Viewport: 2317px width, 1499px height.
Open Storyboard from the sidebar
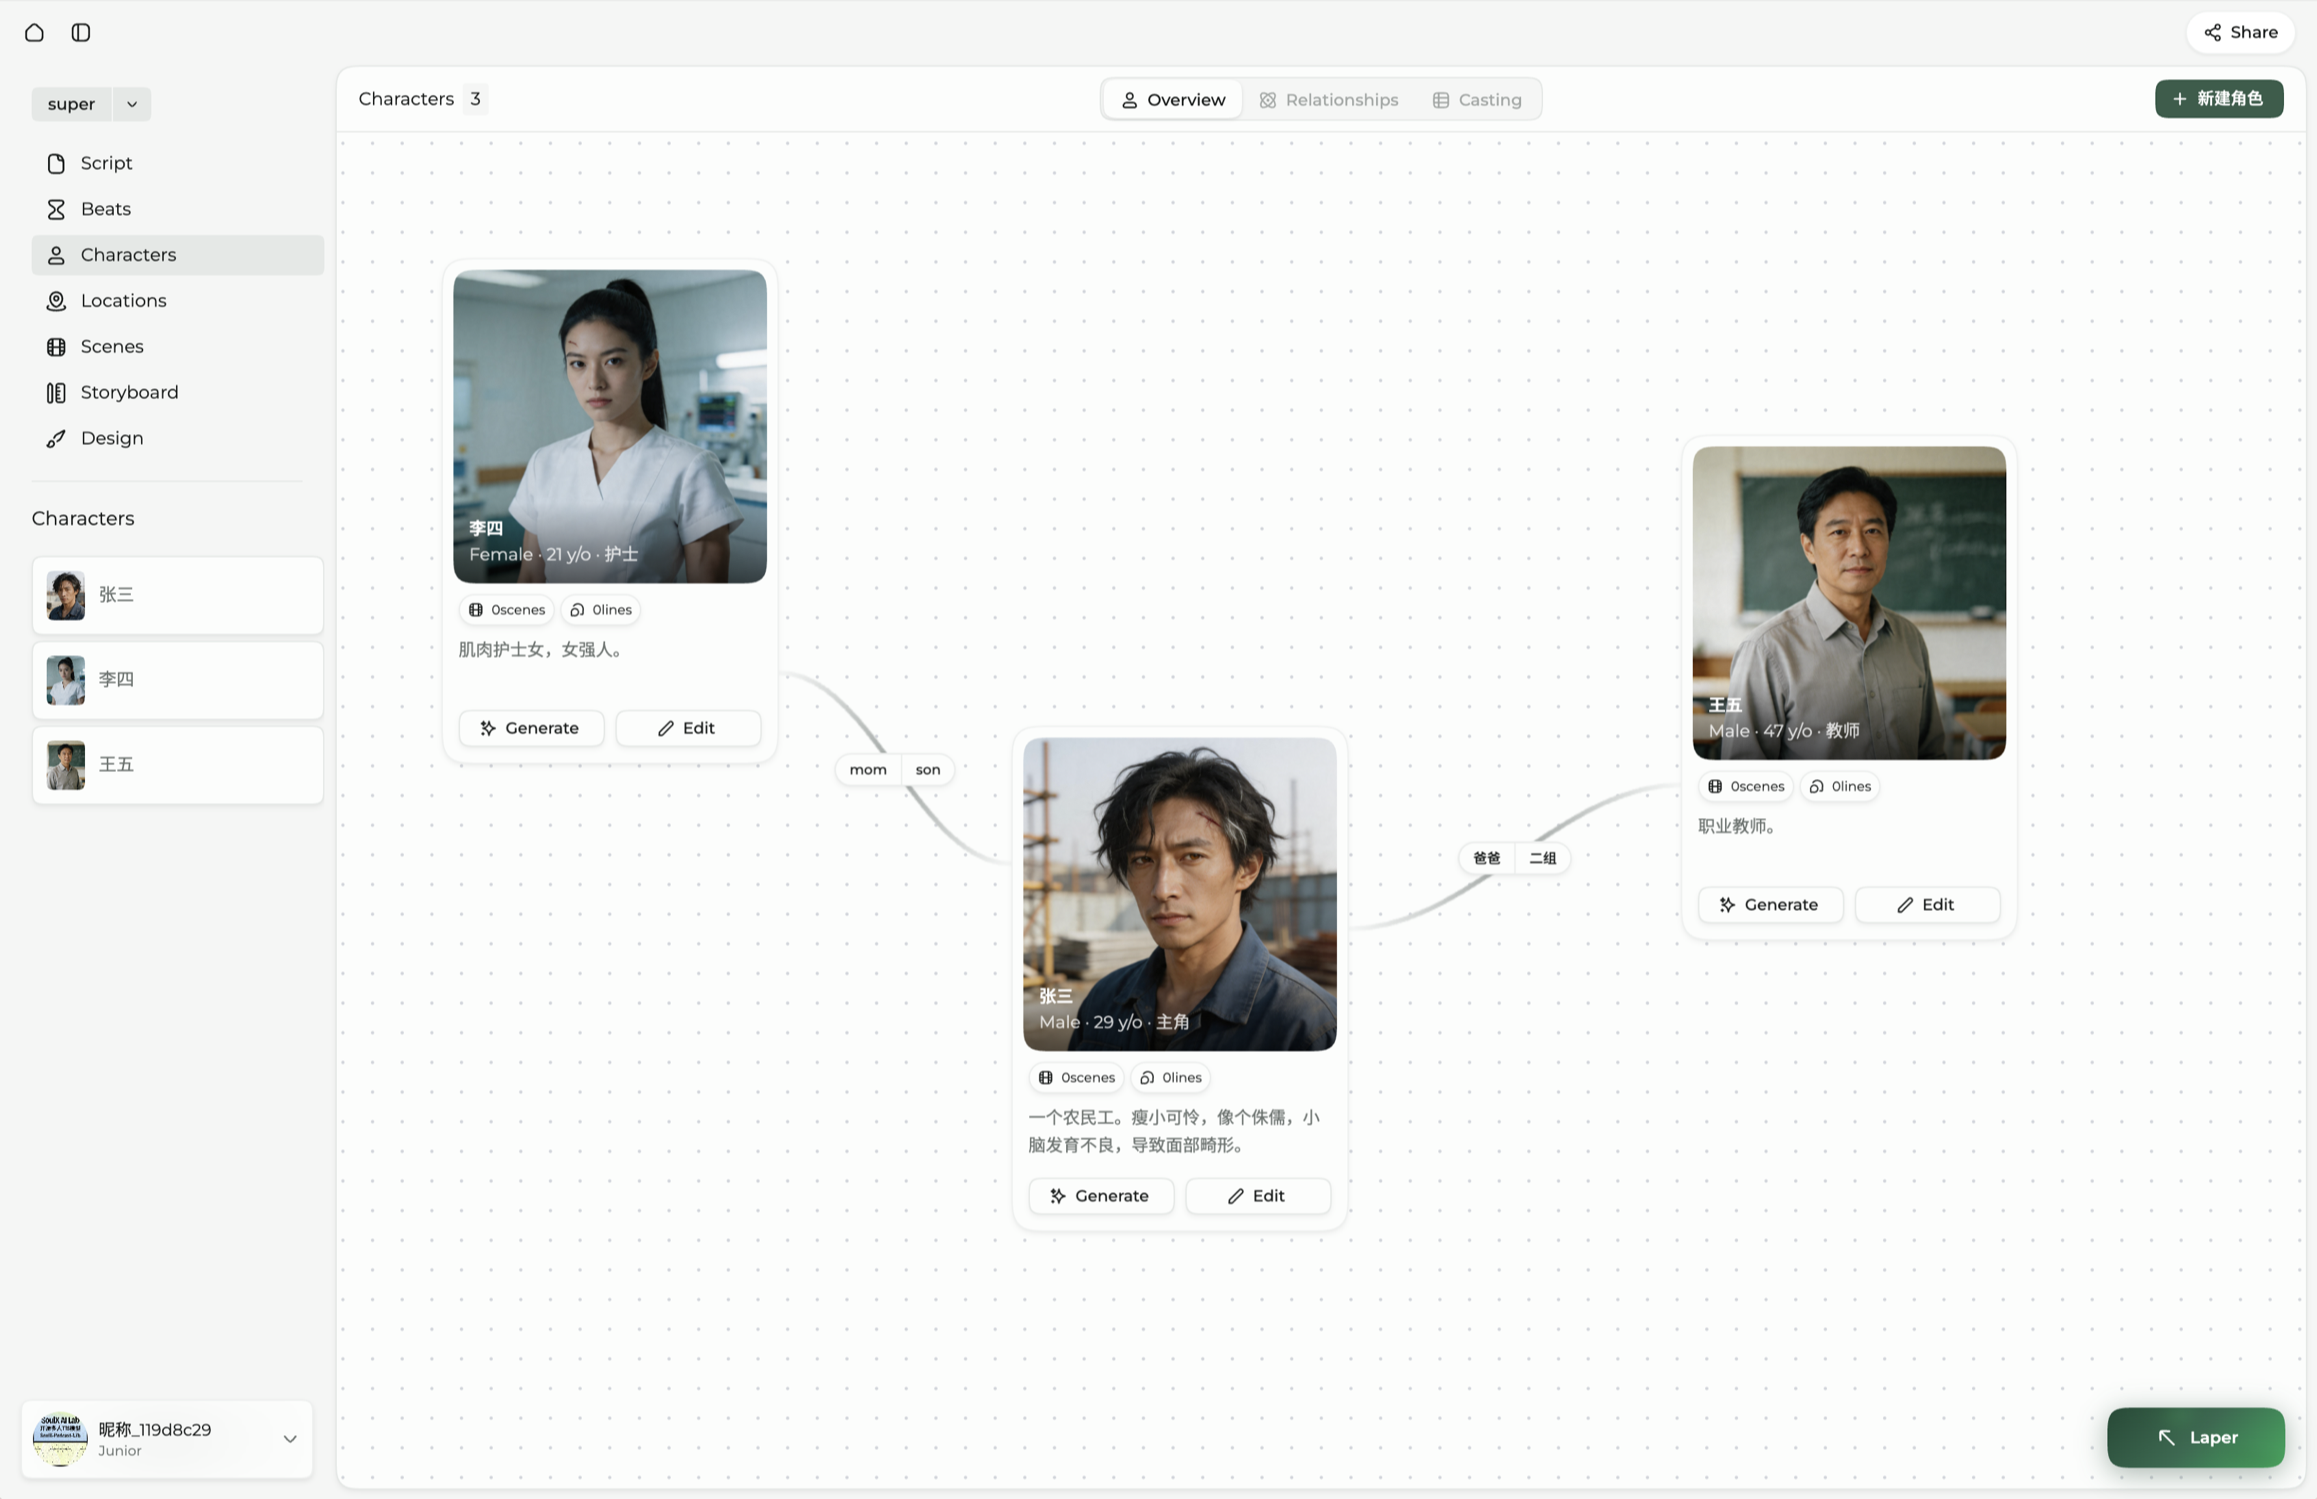(x=129, y=392)
